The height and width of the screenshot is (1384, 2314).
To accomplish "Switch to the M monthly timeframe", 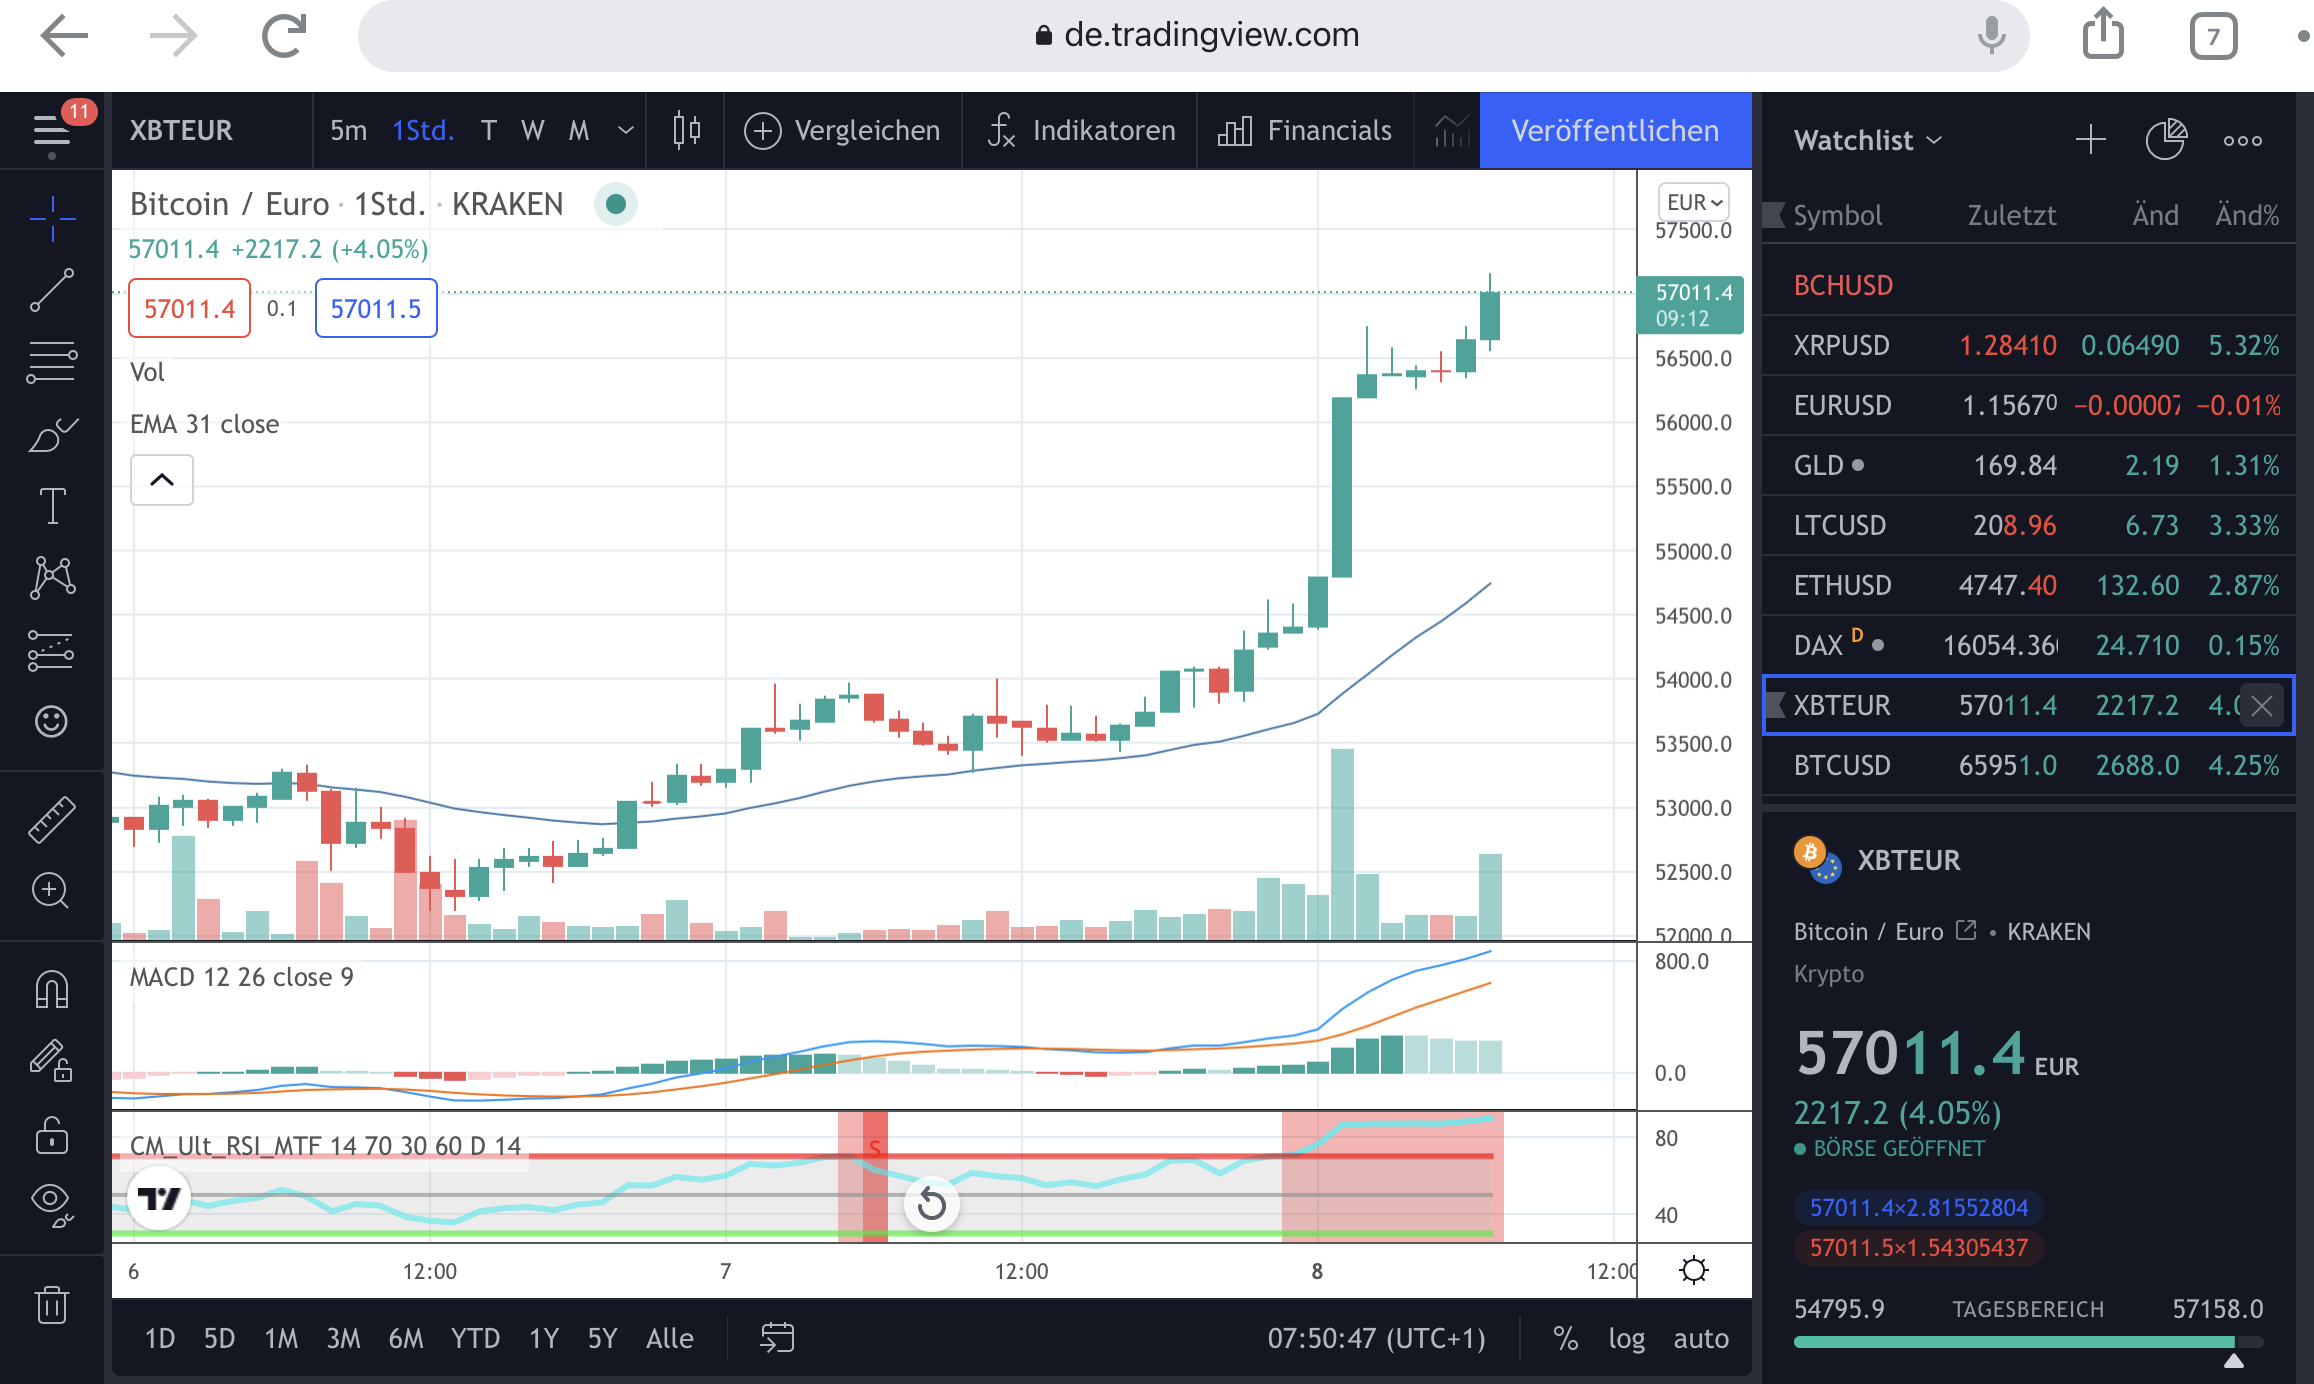I will [579, 130].
